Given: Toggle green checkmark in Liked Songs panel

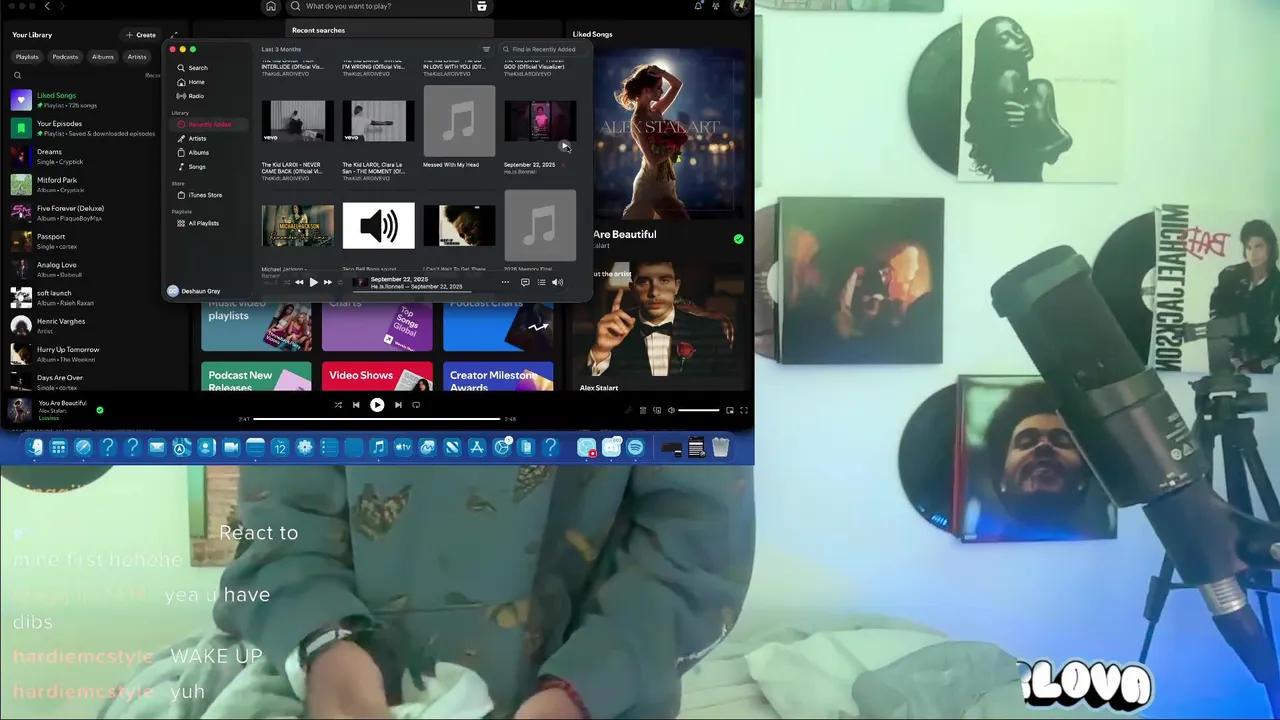Looking at the screenshot, I should coord(738,239).
